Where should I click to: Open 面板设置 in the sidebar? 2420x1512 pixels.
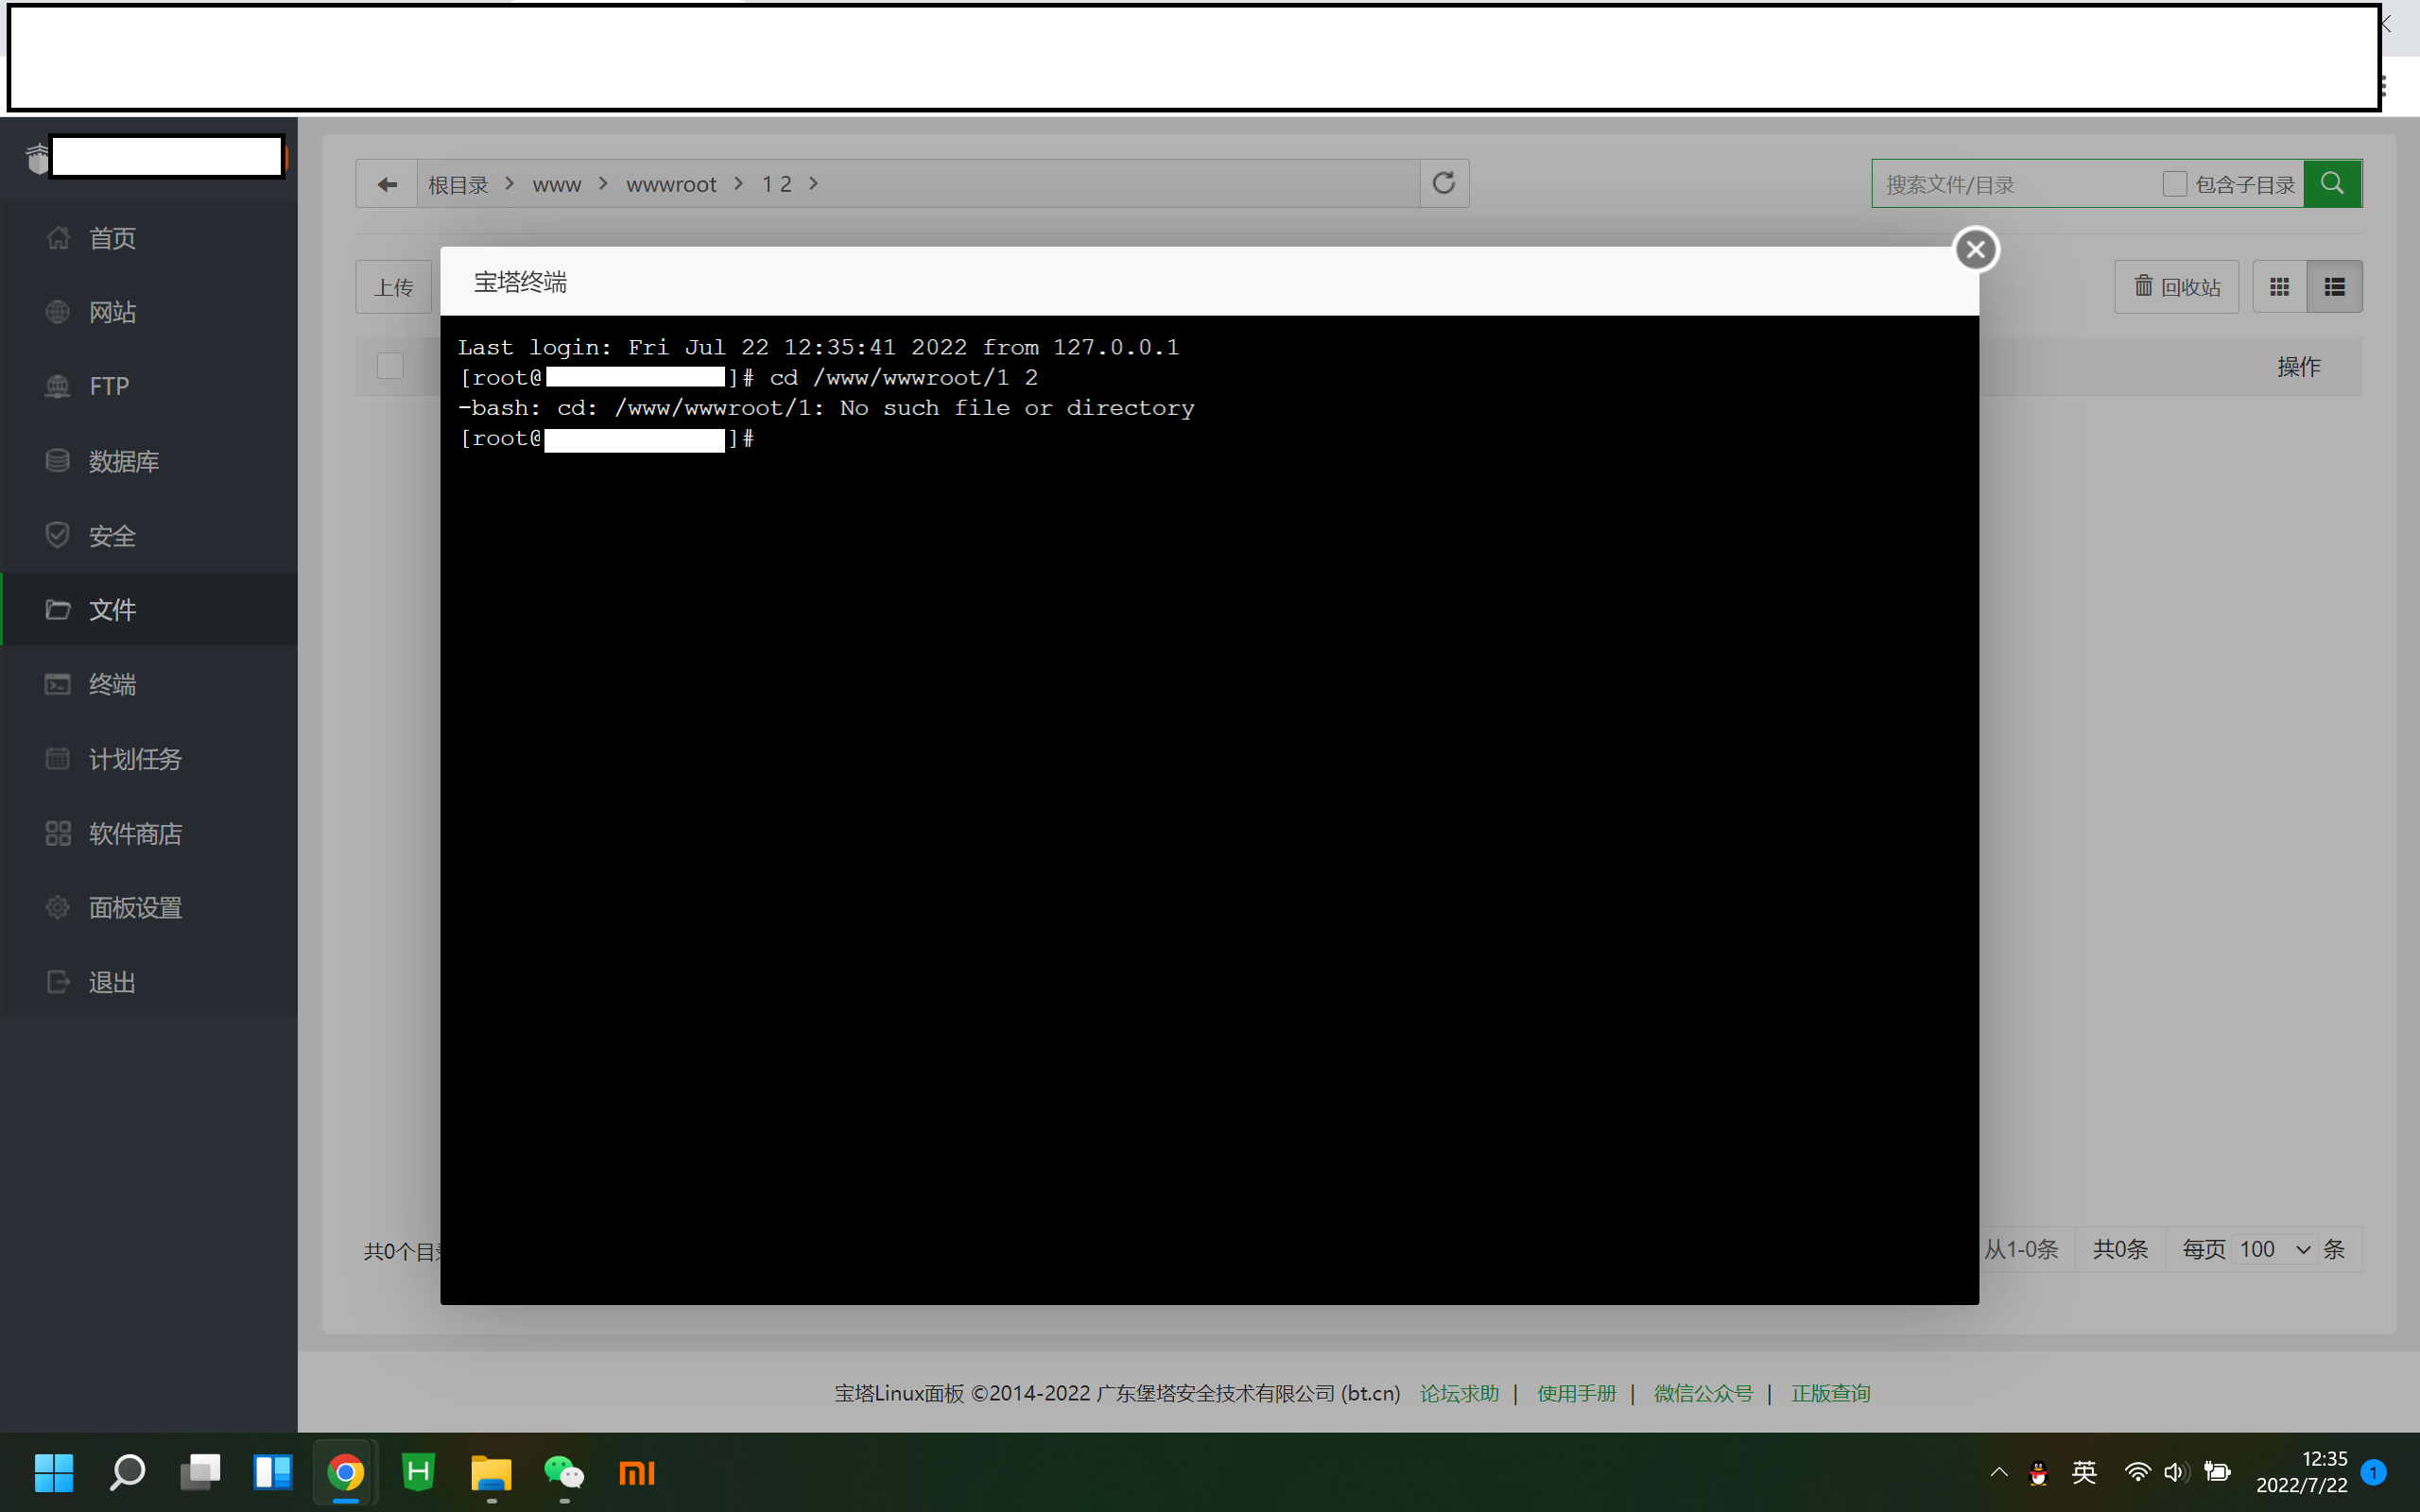[149, 907]
